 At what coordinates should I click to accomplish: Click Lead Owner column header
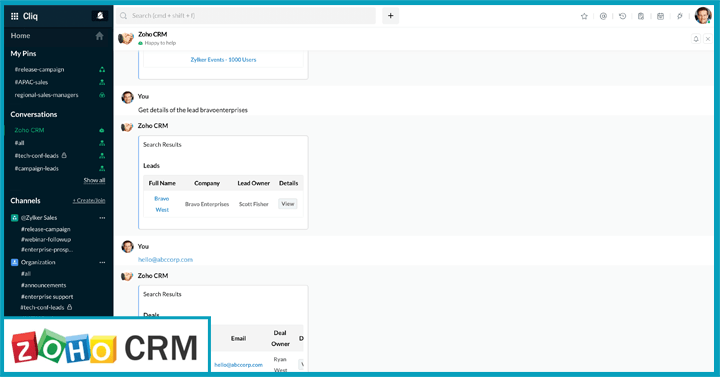[x=253, y=183]
